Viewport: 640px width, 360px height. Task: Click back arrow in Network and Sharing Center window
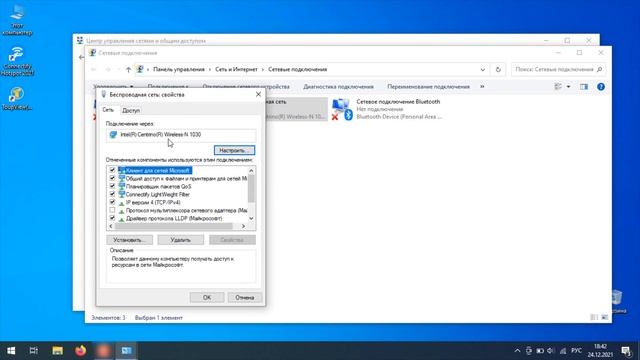click(x=81, y=57)
